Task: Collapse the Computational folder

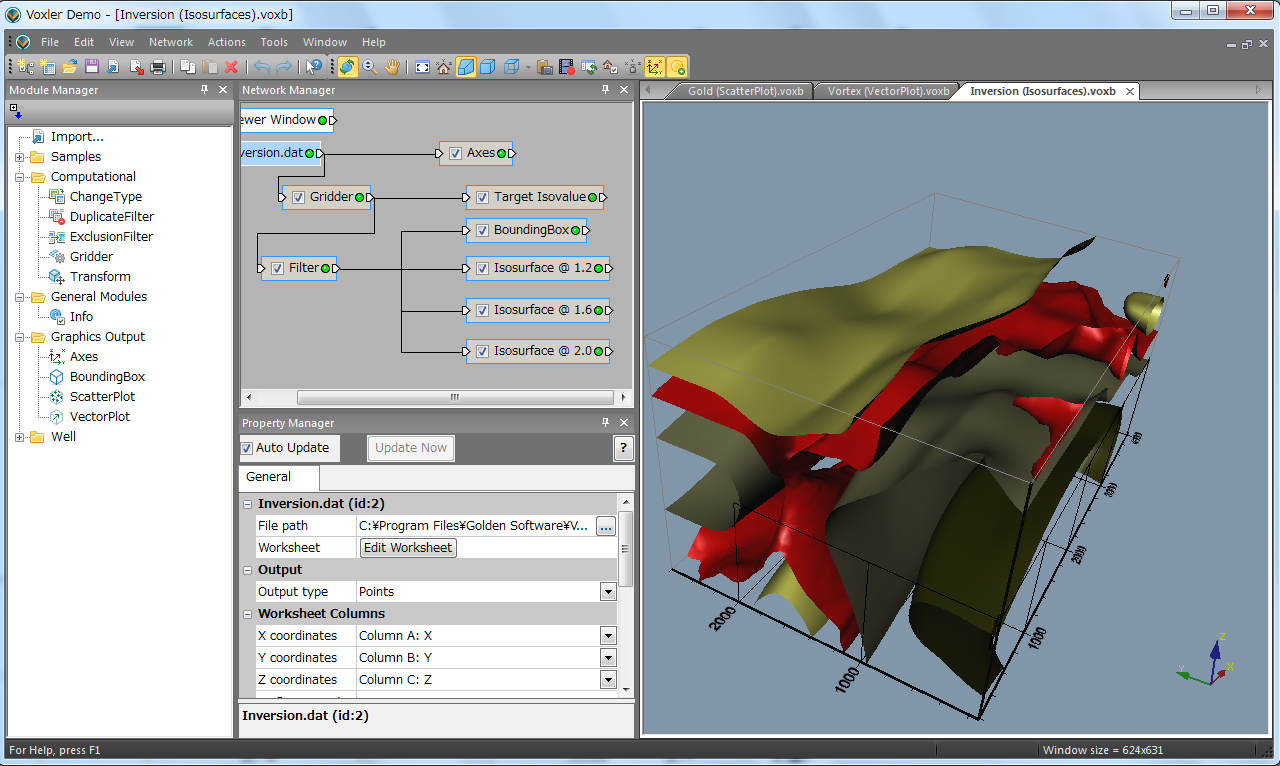Action: [20, 177]
